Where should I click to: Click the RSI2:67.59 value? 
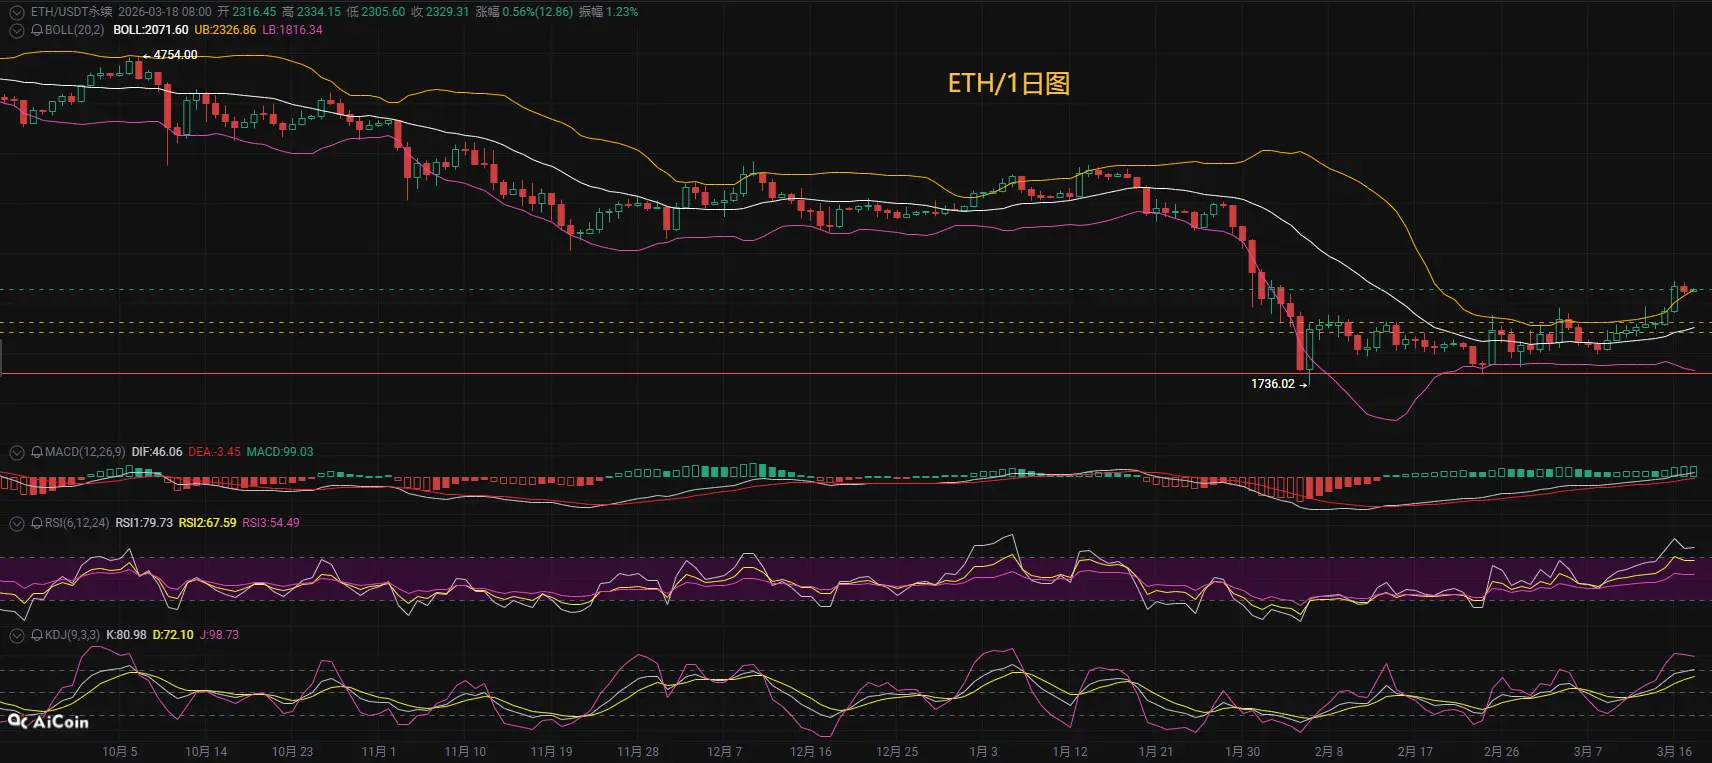(x=208, y=523)
